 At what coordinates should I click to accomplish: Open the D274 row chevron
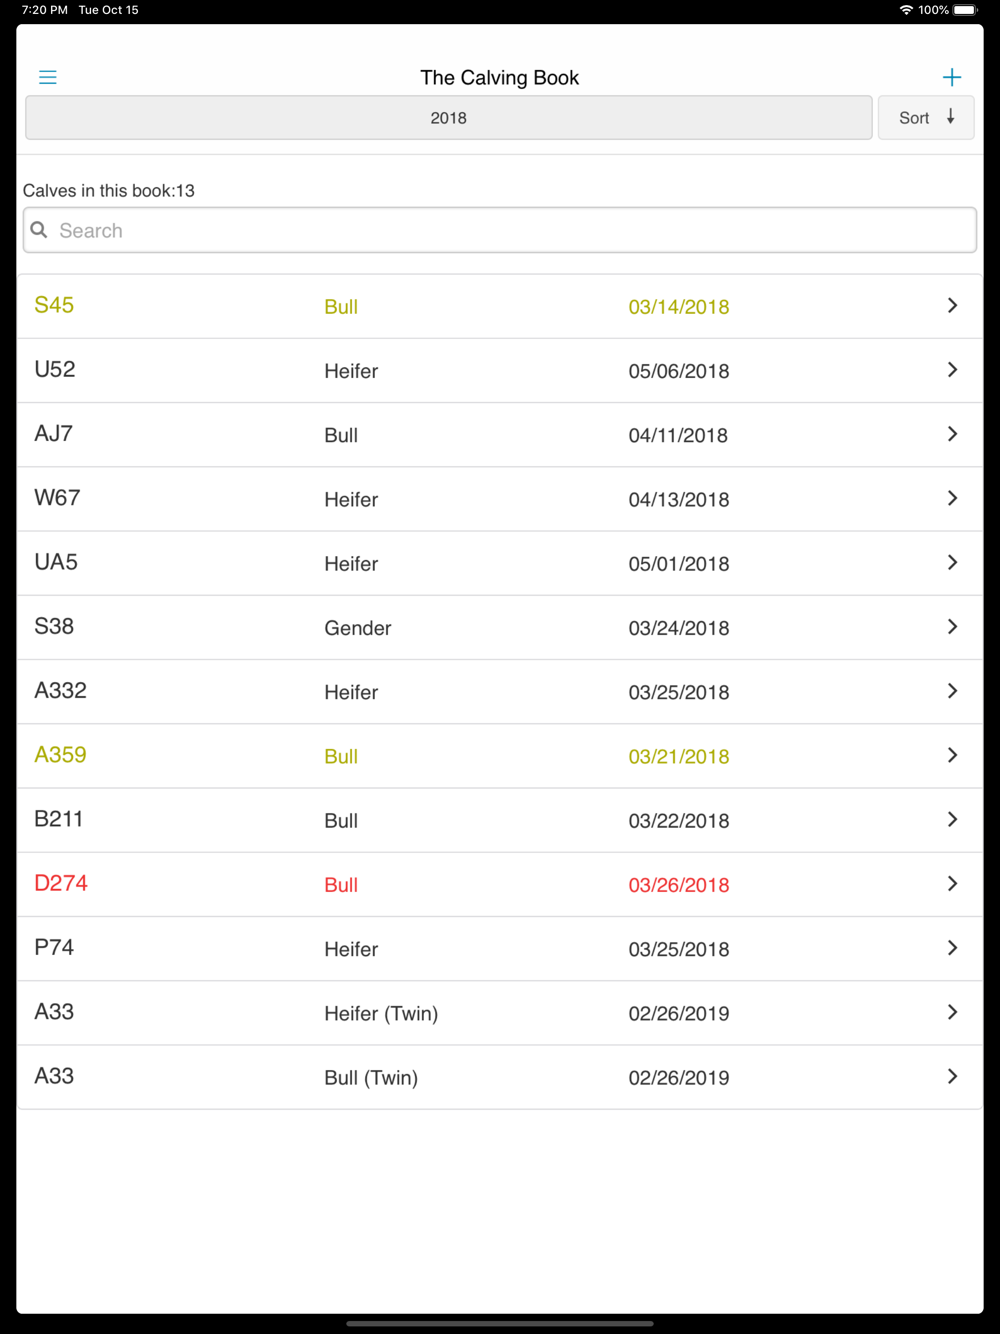pos(952,884)
